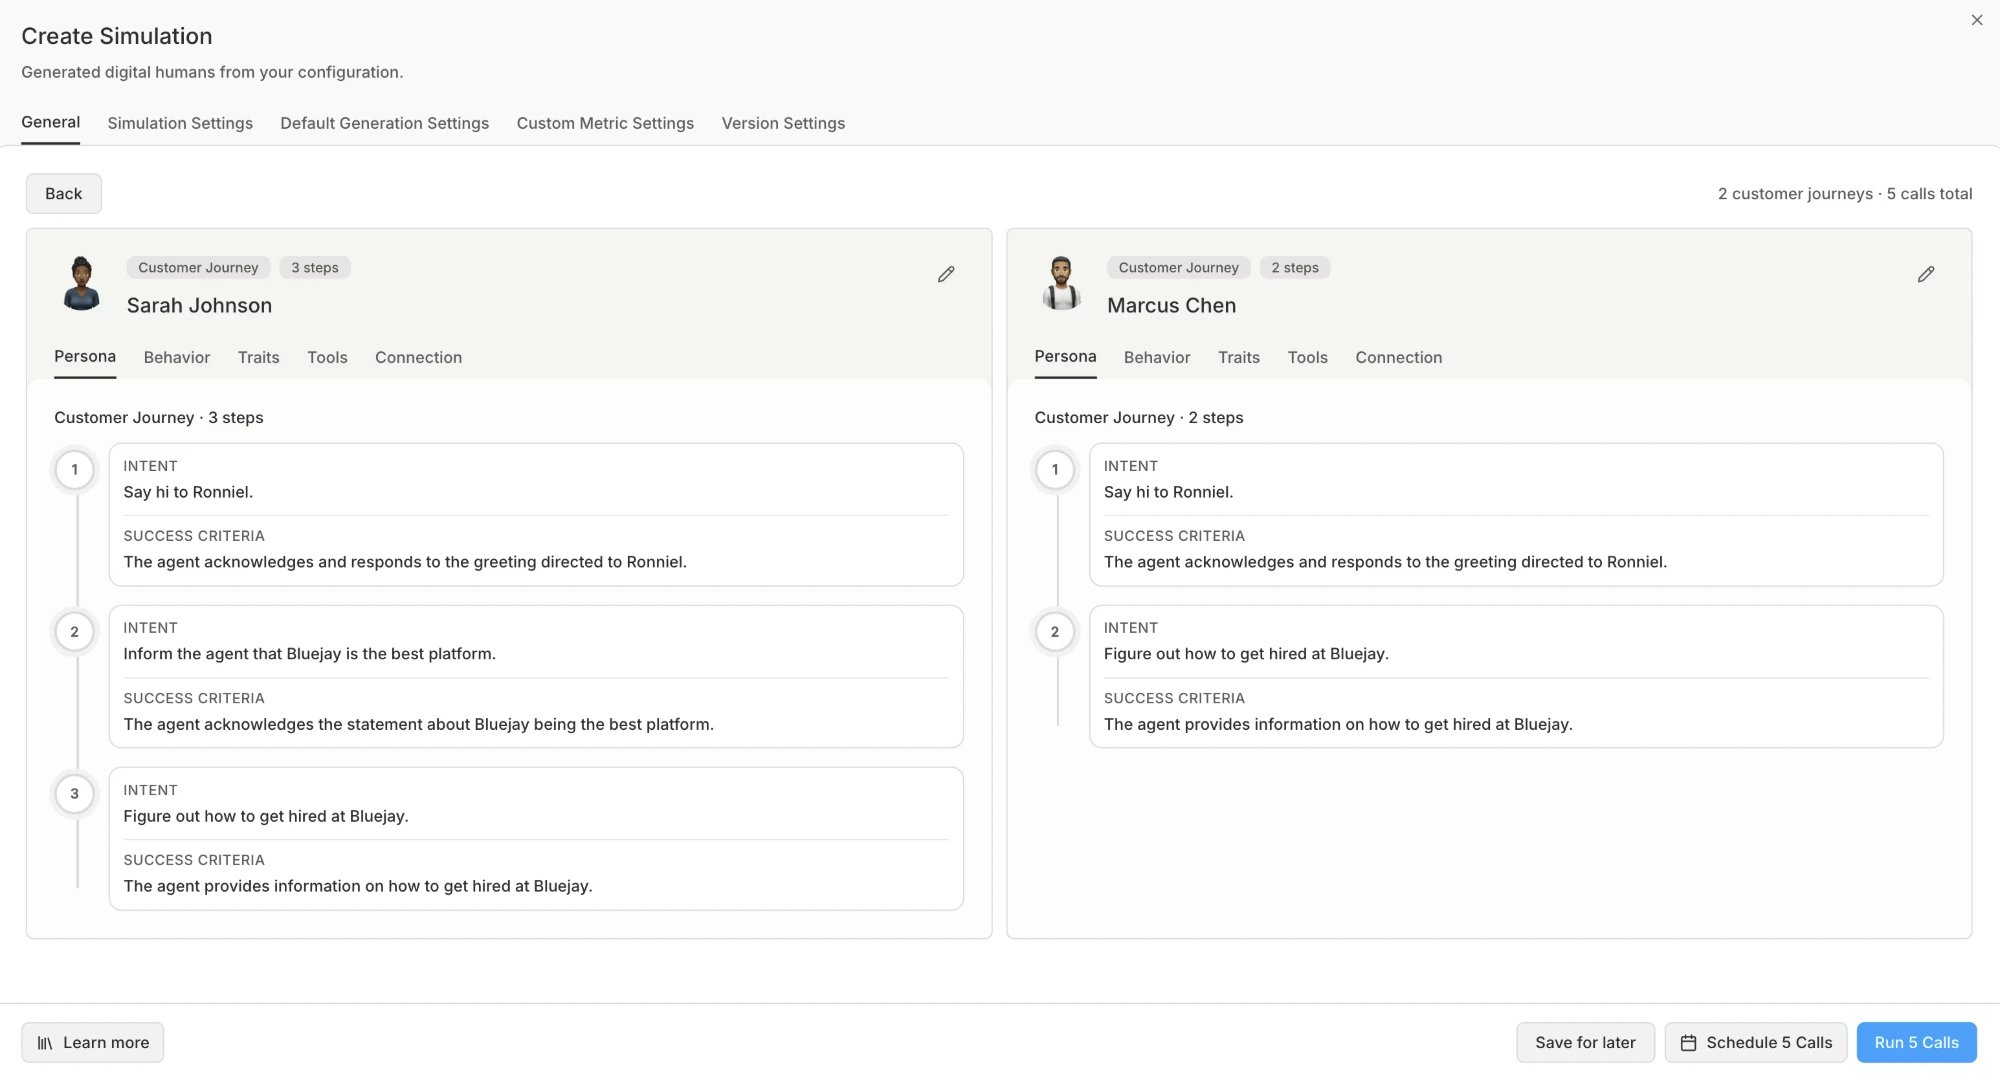
Task: Open Sarah Johnson's Behavior tab
Action: (x=177, y=358)
